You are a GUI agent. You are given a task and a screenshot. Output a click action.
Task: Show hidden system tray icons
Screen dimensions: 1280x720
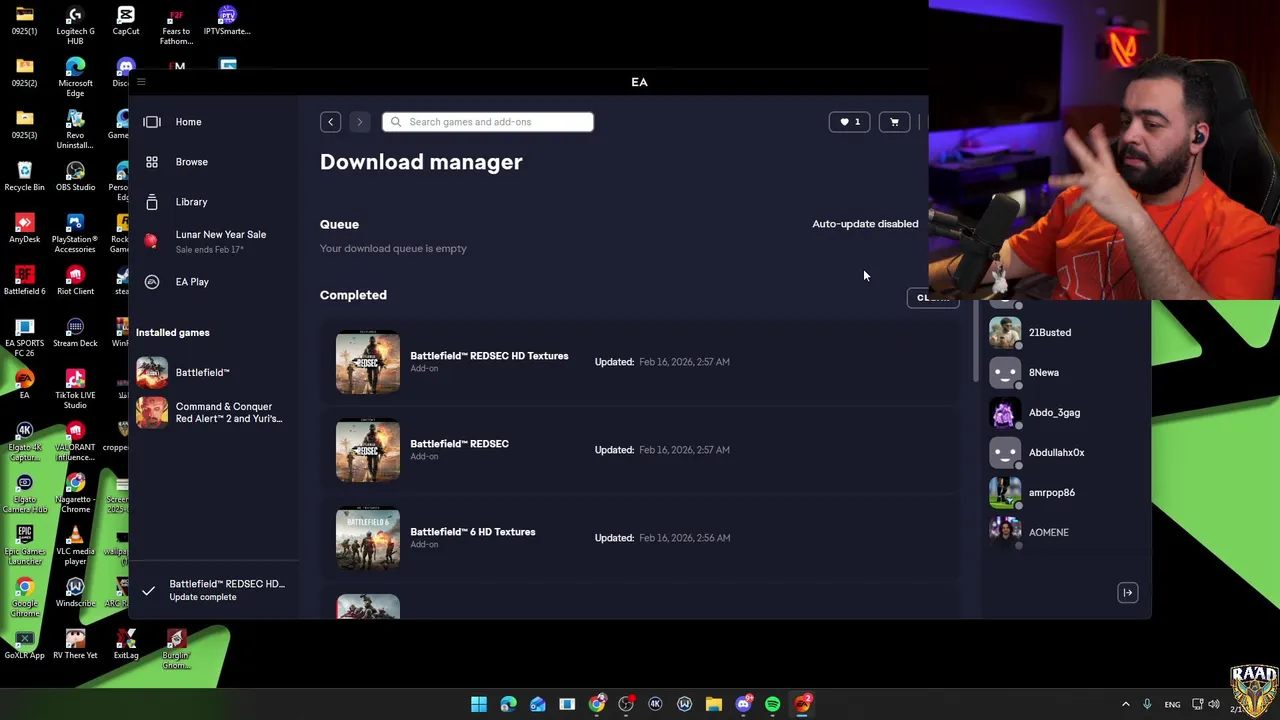(1125, 705)
